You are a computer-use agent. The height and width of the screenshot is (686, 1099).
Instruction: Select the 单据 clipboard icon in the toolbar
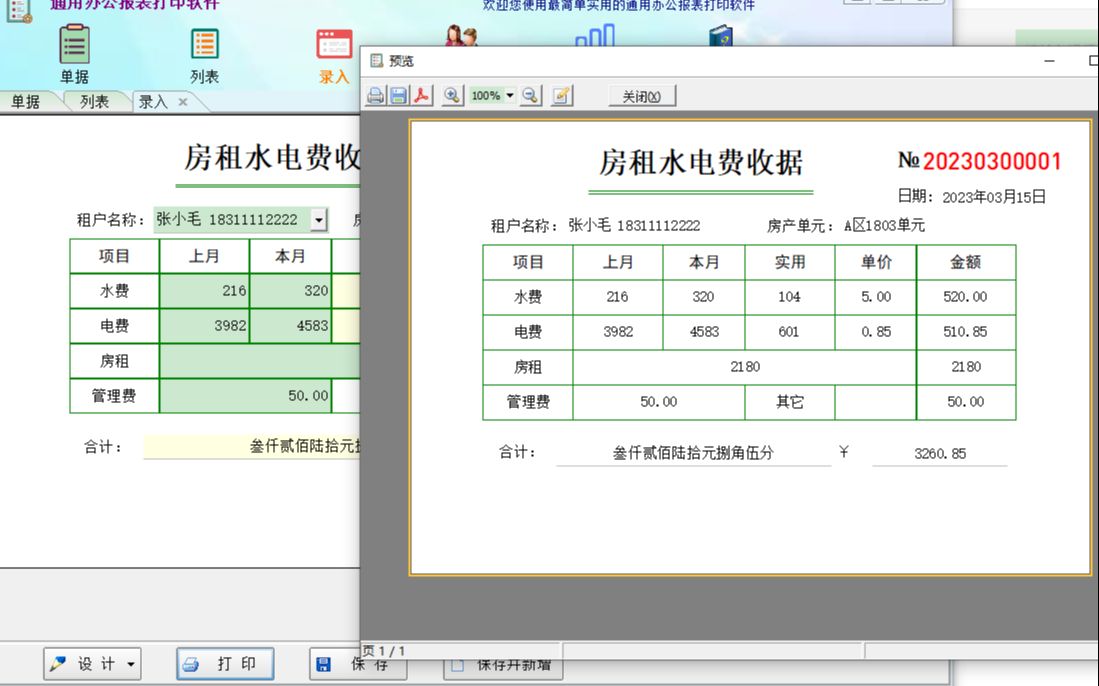[x=73, y=45]
